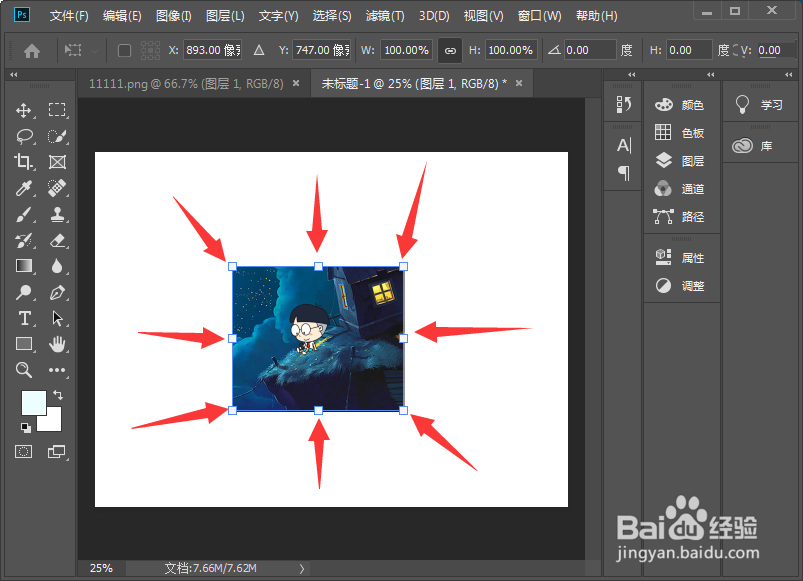Select the Eraser tool

[x=57, y=241]
